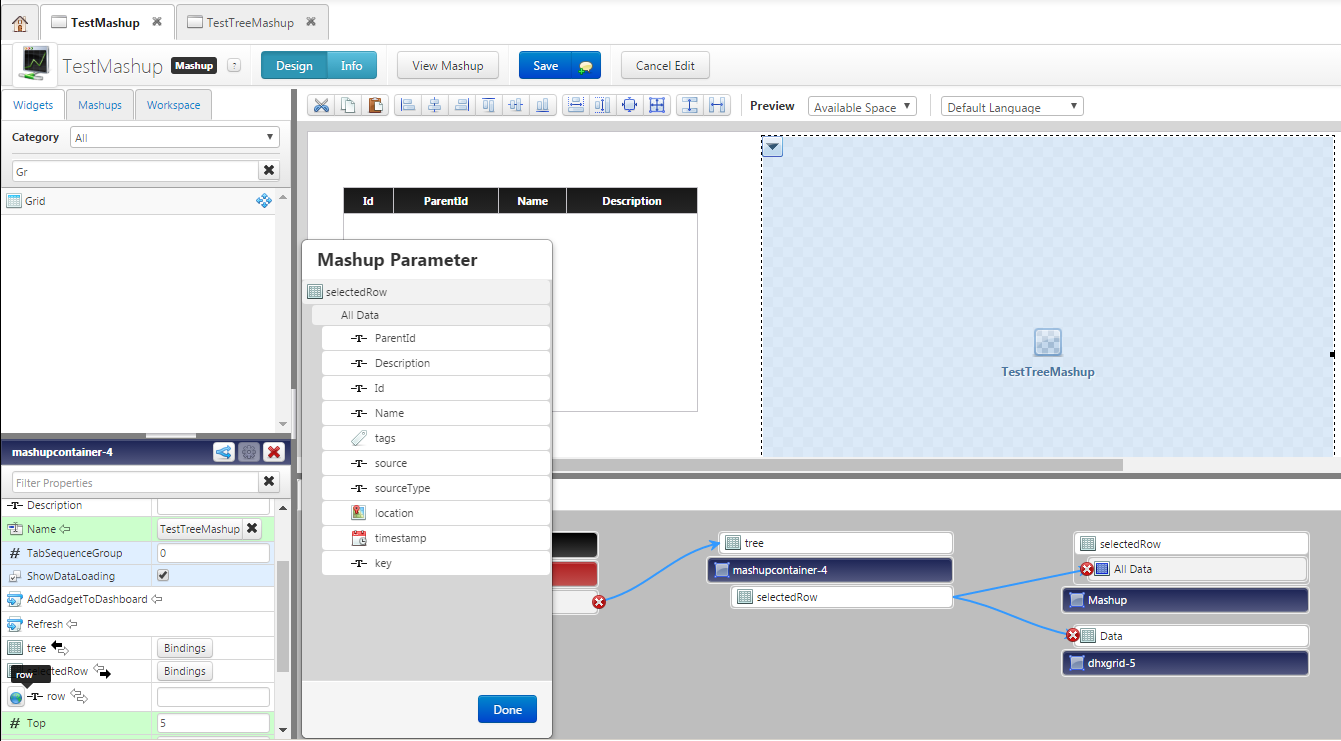Open the Home tab icon
Screen dimensions: 1341x741
point(20,22)
